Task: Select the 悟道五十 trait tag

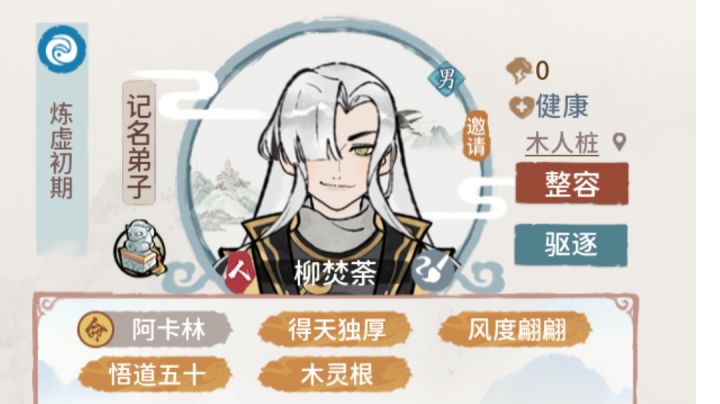Action: tap(155, 375)
